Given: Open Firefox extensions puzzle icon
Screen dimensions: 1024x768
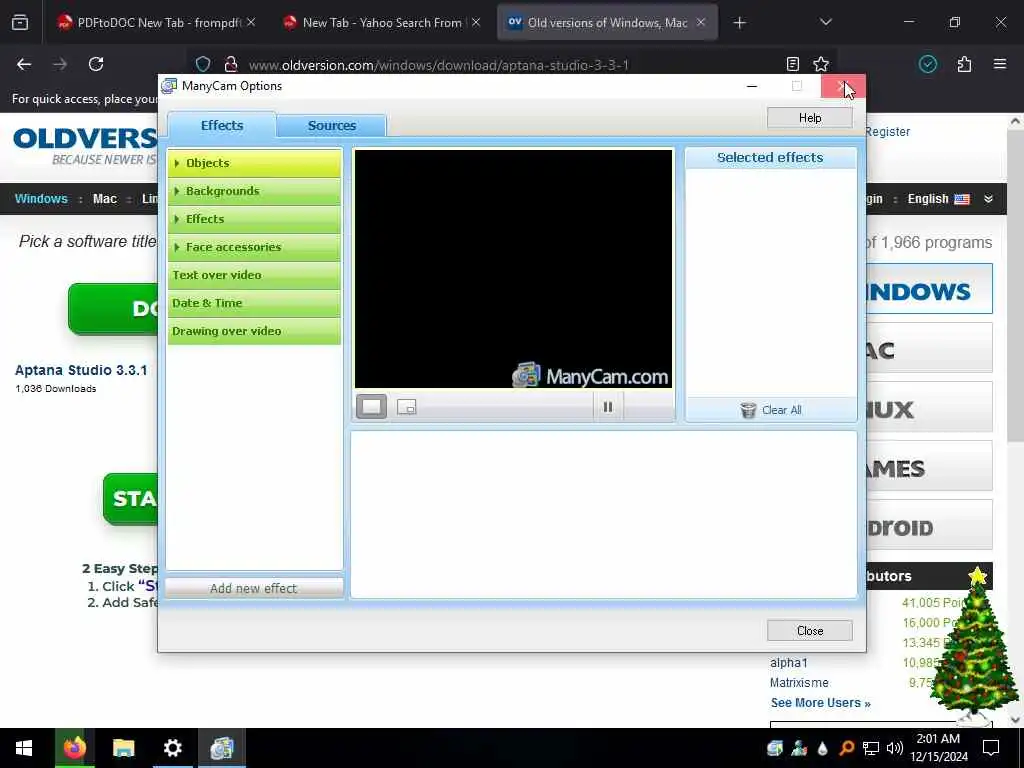Looking at the screenshot, I should (x=964, y=64).
